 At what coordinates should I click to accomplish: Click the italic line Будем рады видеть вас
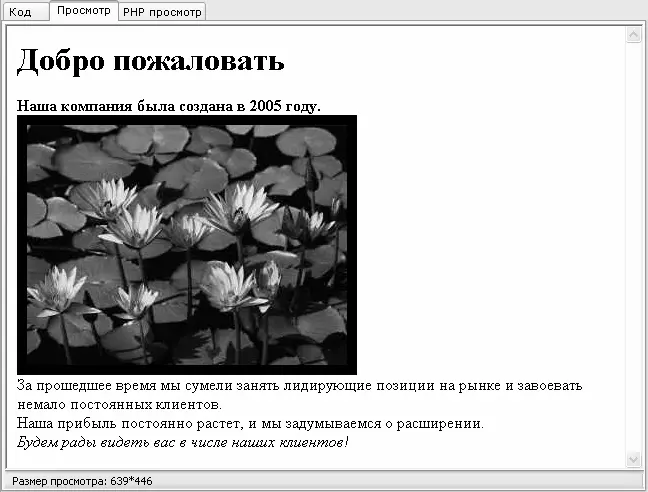point(183,442)
